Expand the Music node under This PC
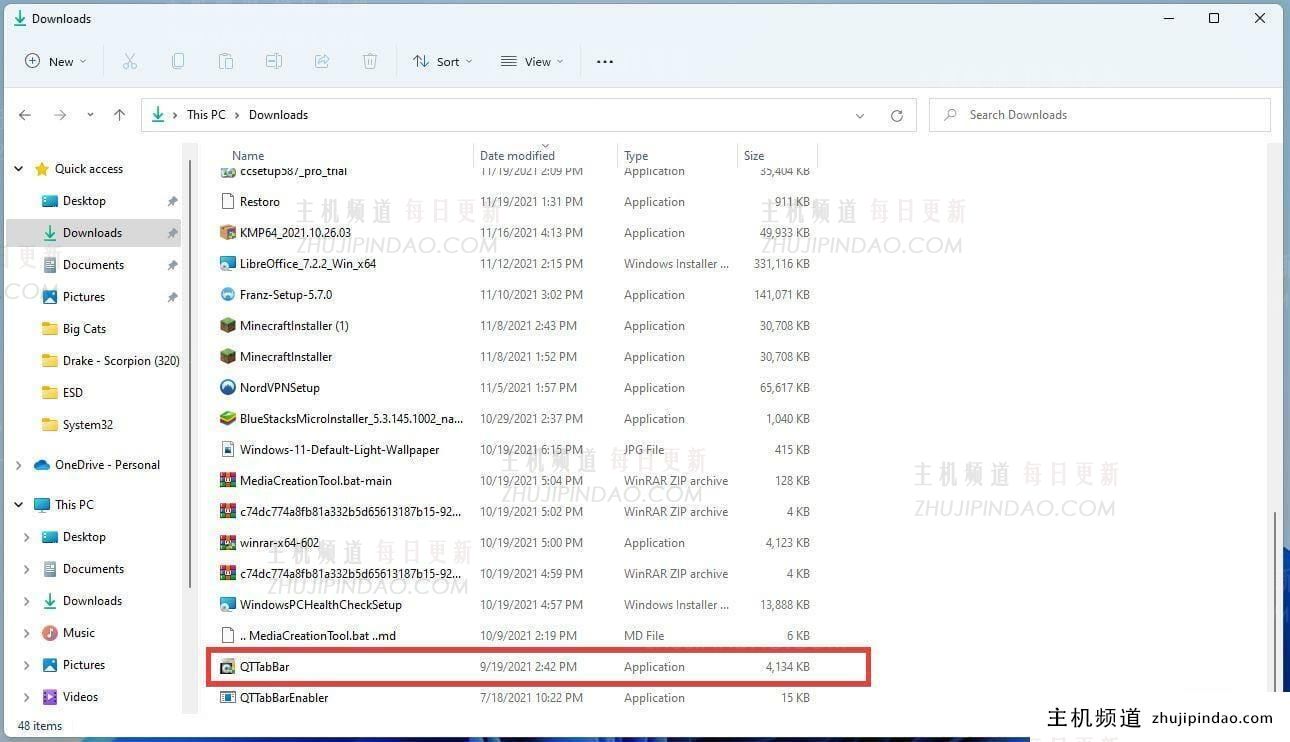Image resolution: width=1290 pixels, height=742 pixels. (26, 633)
